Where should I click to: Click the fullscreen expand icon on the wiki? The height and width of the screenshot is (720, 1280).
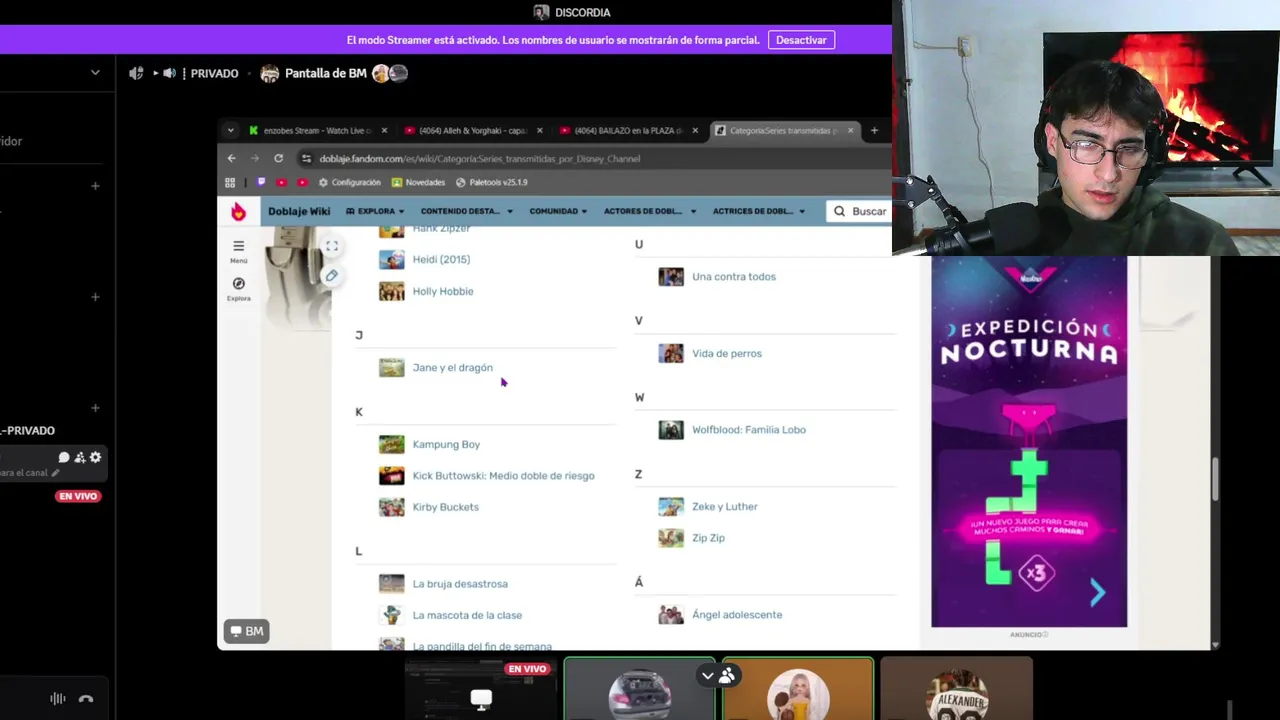click(332, 246)
